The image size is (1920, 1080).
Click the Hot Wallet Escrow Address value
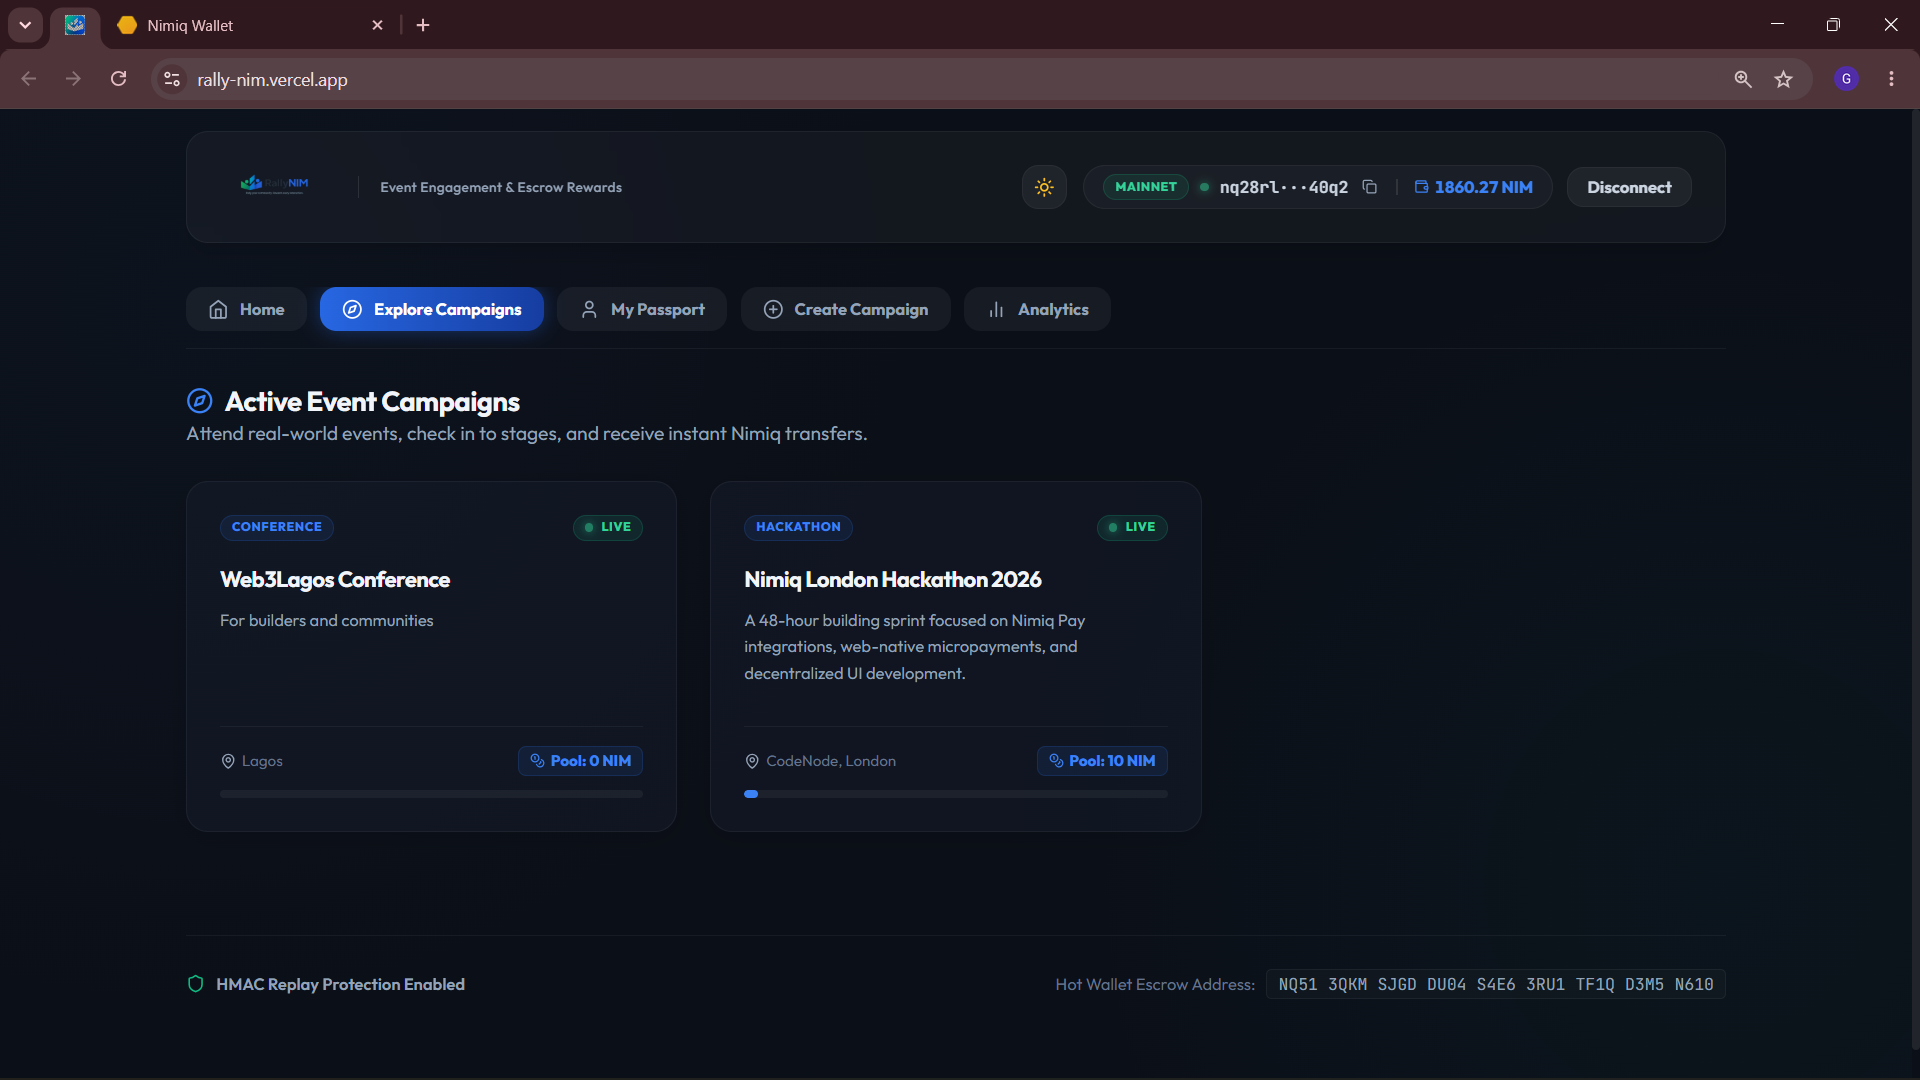pos(1495,984)
